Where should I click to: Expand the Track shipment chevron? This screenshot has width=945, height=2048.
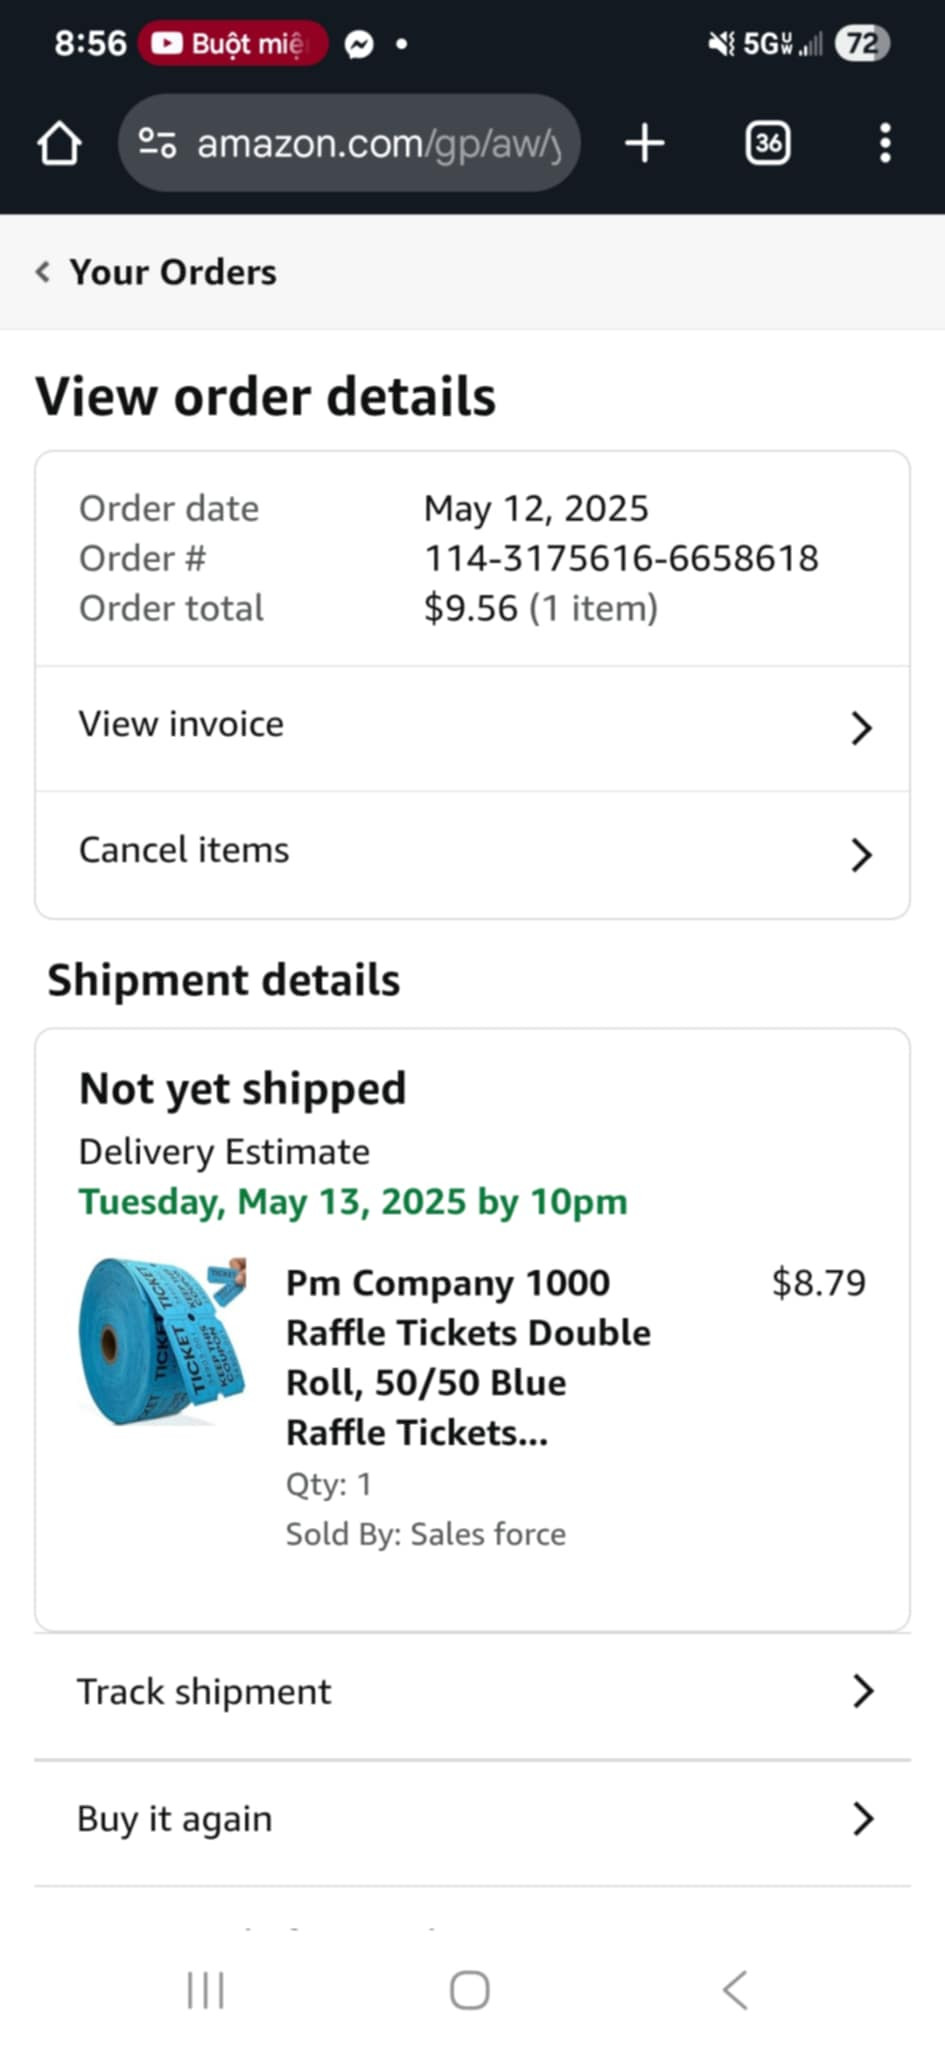[x=862, y=1691]
